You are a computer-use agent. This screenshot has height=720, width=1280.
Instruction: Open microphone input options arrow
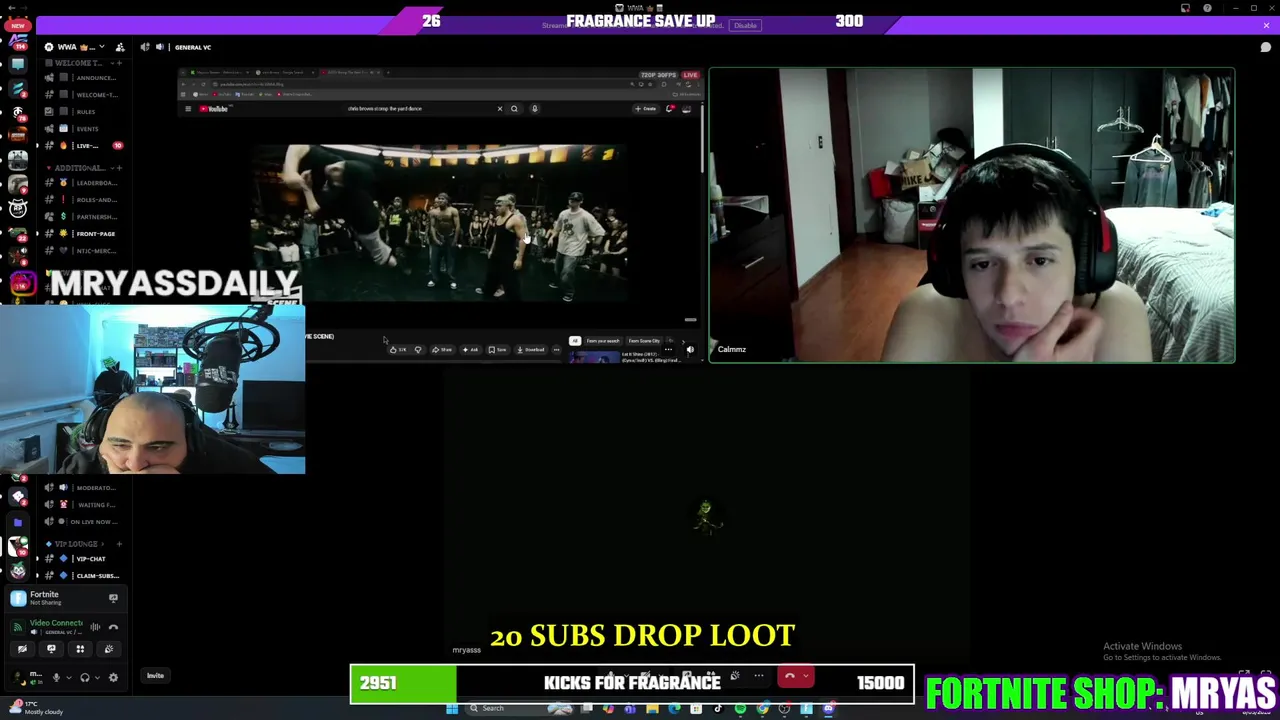68,677
